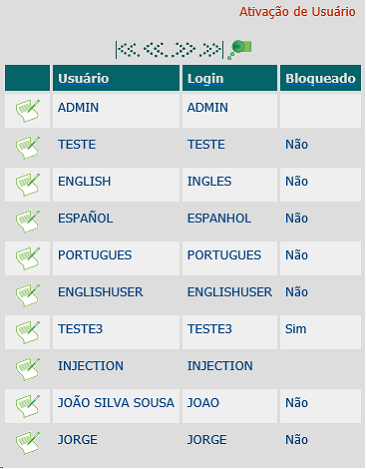This screenshot has width=366, height=469.
Task: Click the PORTUGUES user name
Action: click(x=95, y=255)
